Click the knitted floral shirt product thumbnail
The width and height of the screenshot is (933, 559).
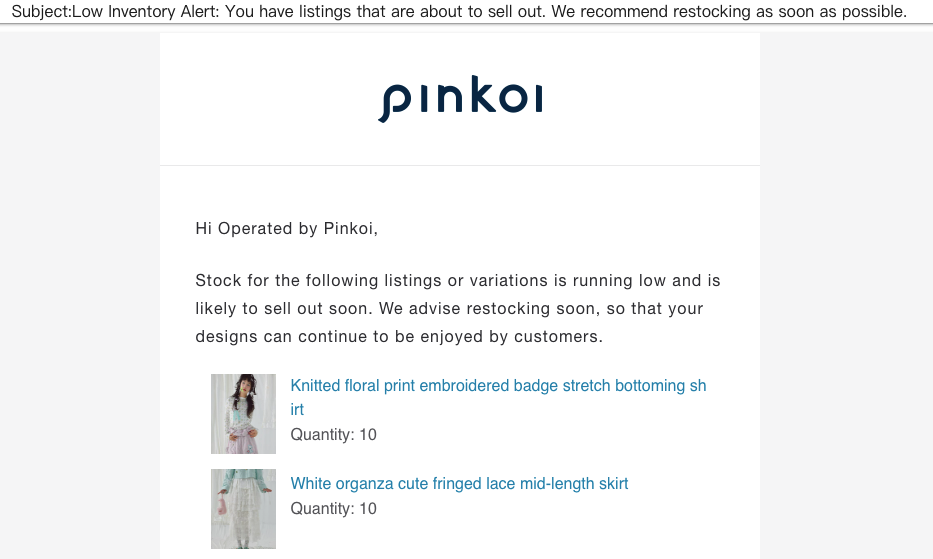(x=243, y=414)
